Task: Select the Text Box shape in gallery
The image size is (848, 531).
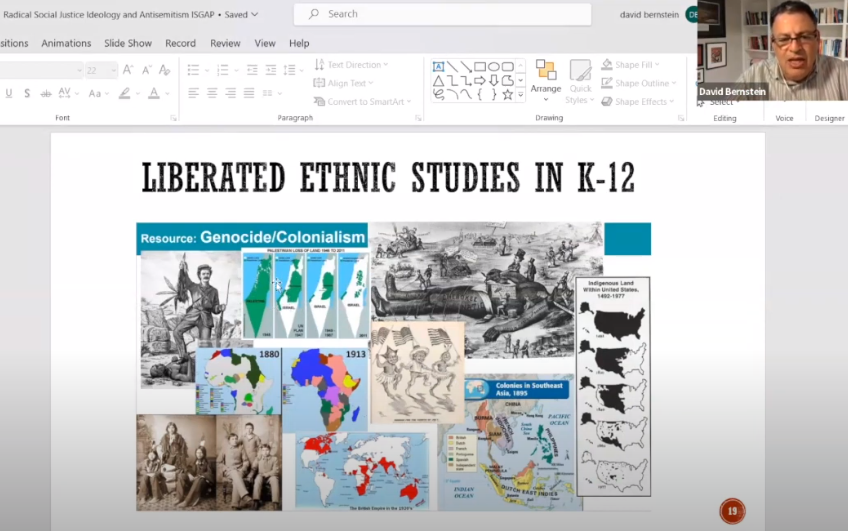Action: (x=438, y=66)
